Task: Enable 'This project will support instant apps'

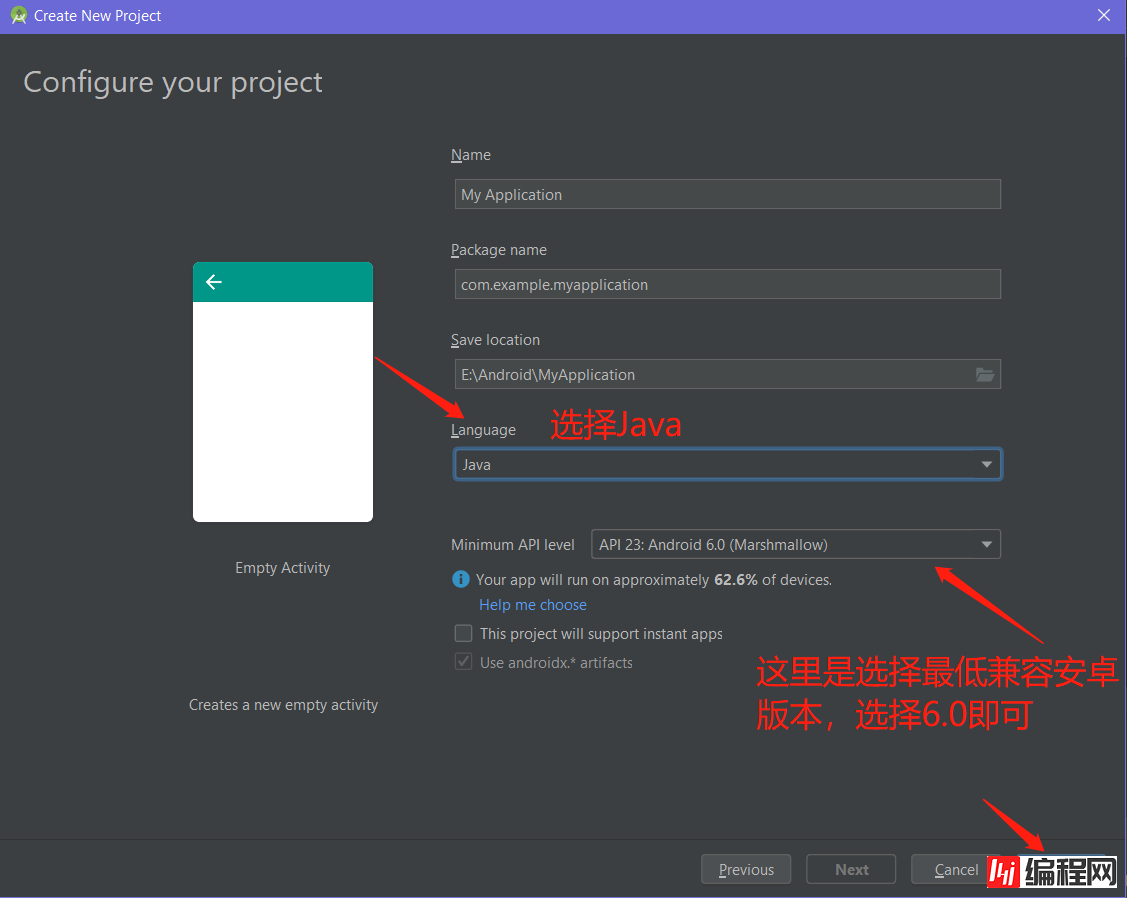Action: (463, 633)
